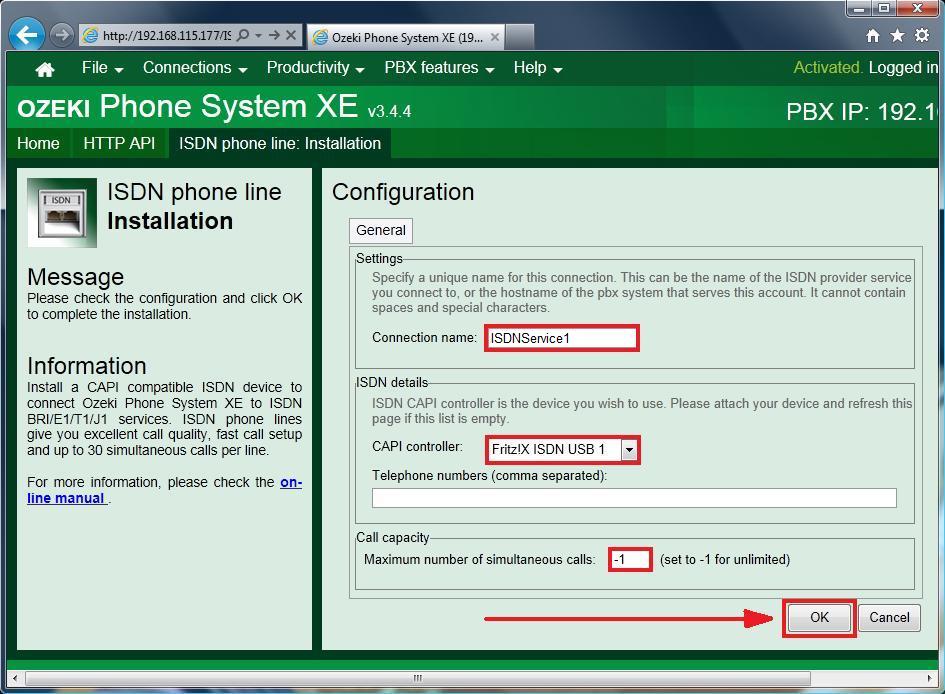
Task: Expand the Connections menu
Action: click(195, 68)
